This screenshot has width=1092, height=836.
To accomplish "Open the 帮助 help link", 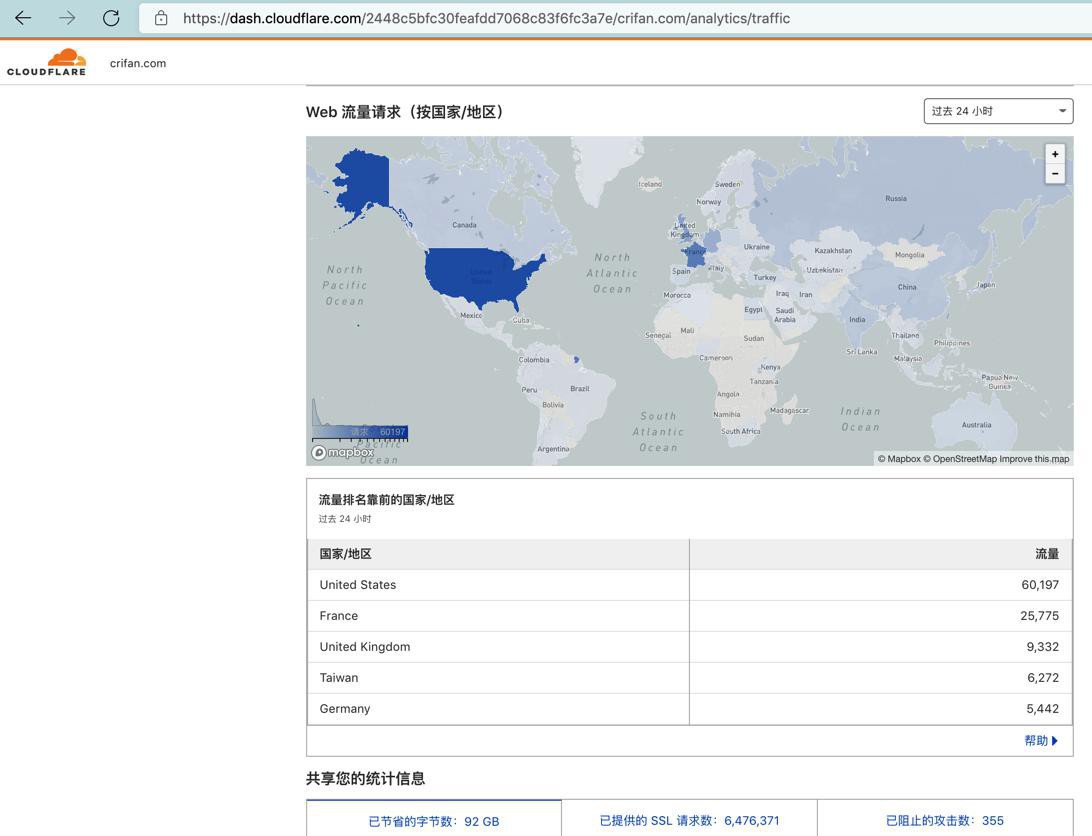I will pos(1040,741).
